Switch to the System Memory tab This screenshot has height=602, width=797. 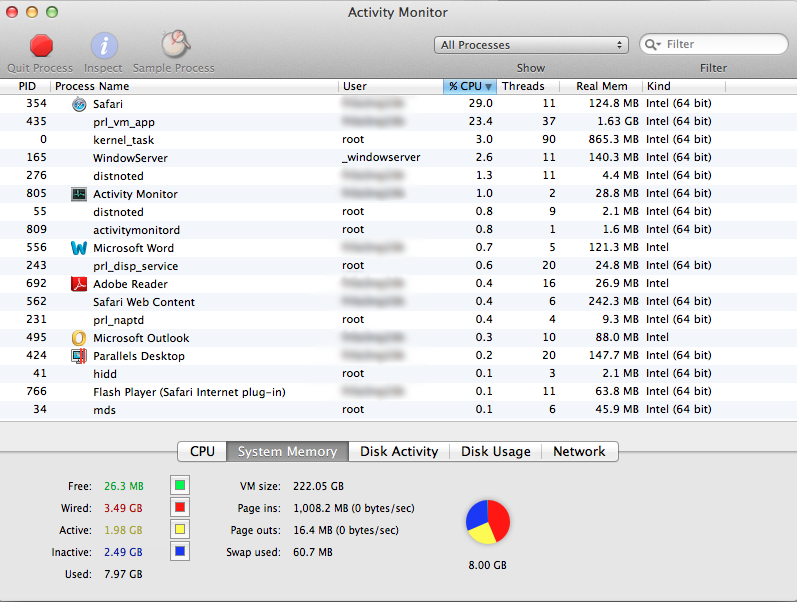pos(287,452)
